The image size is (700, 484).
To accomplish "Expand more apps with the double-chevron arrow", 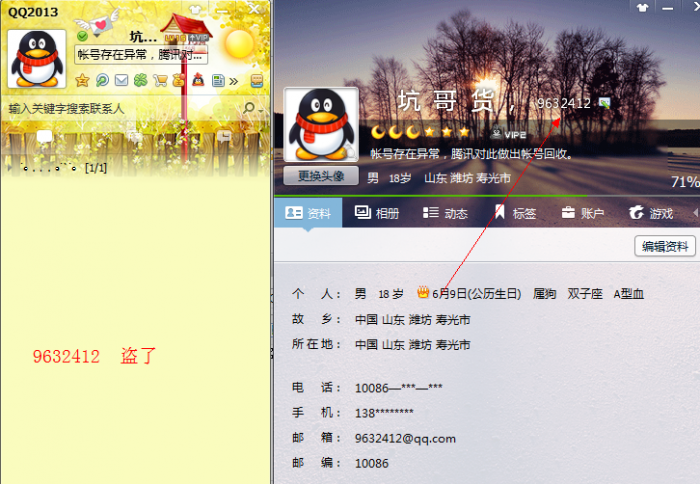I will 233,81.
